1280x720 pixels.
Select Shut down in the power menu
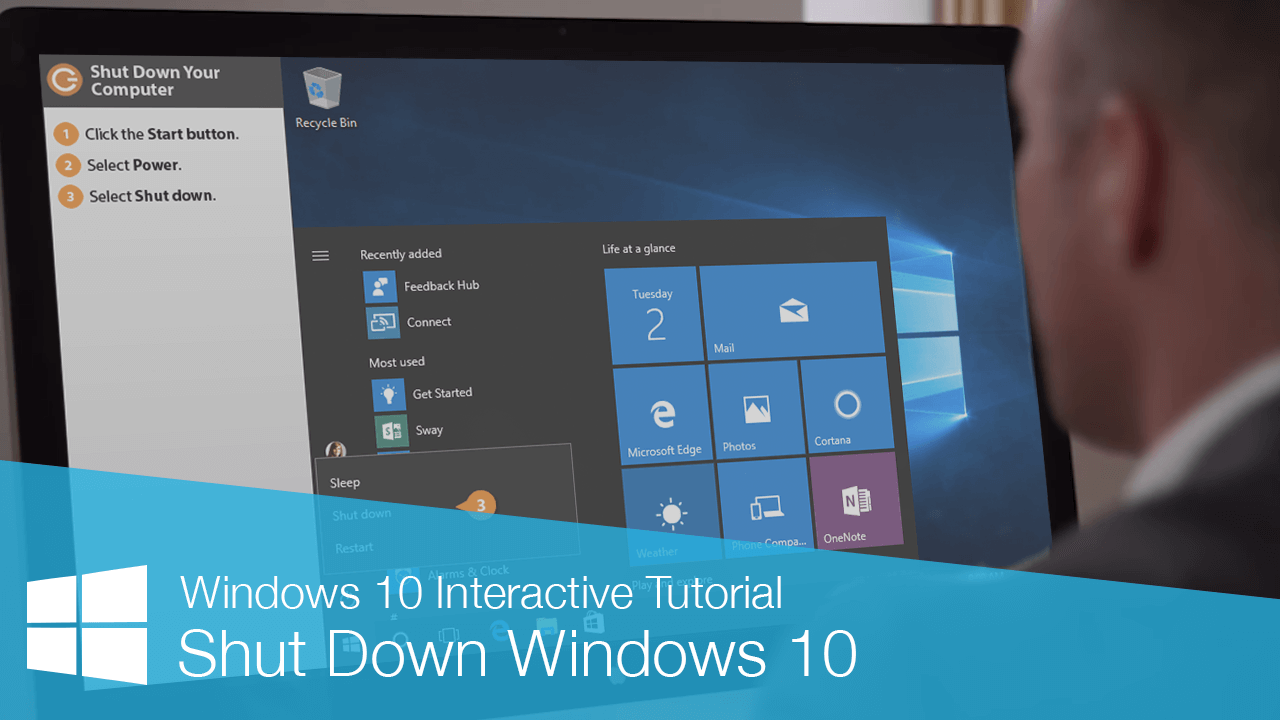(362, 515)
